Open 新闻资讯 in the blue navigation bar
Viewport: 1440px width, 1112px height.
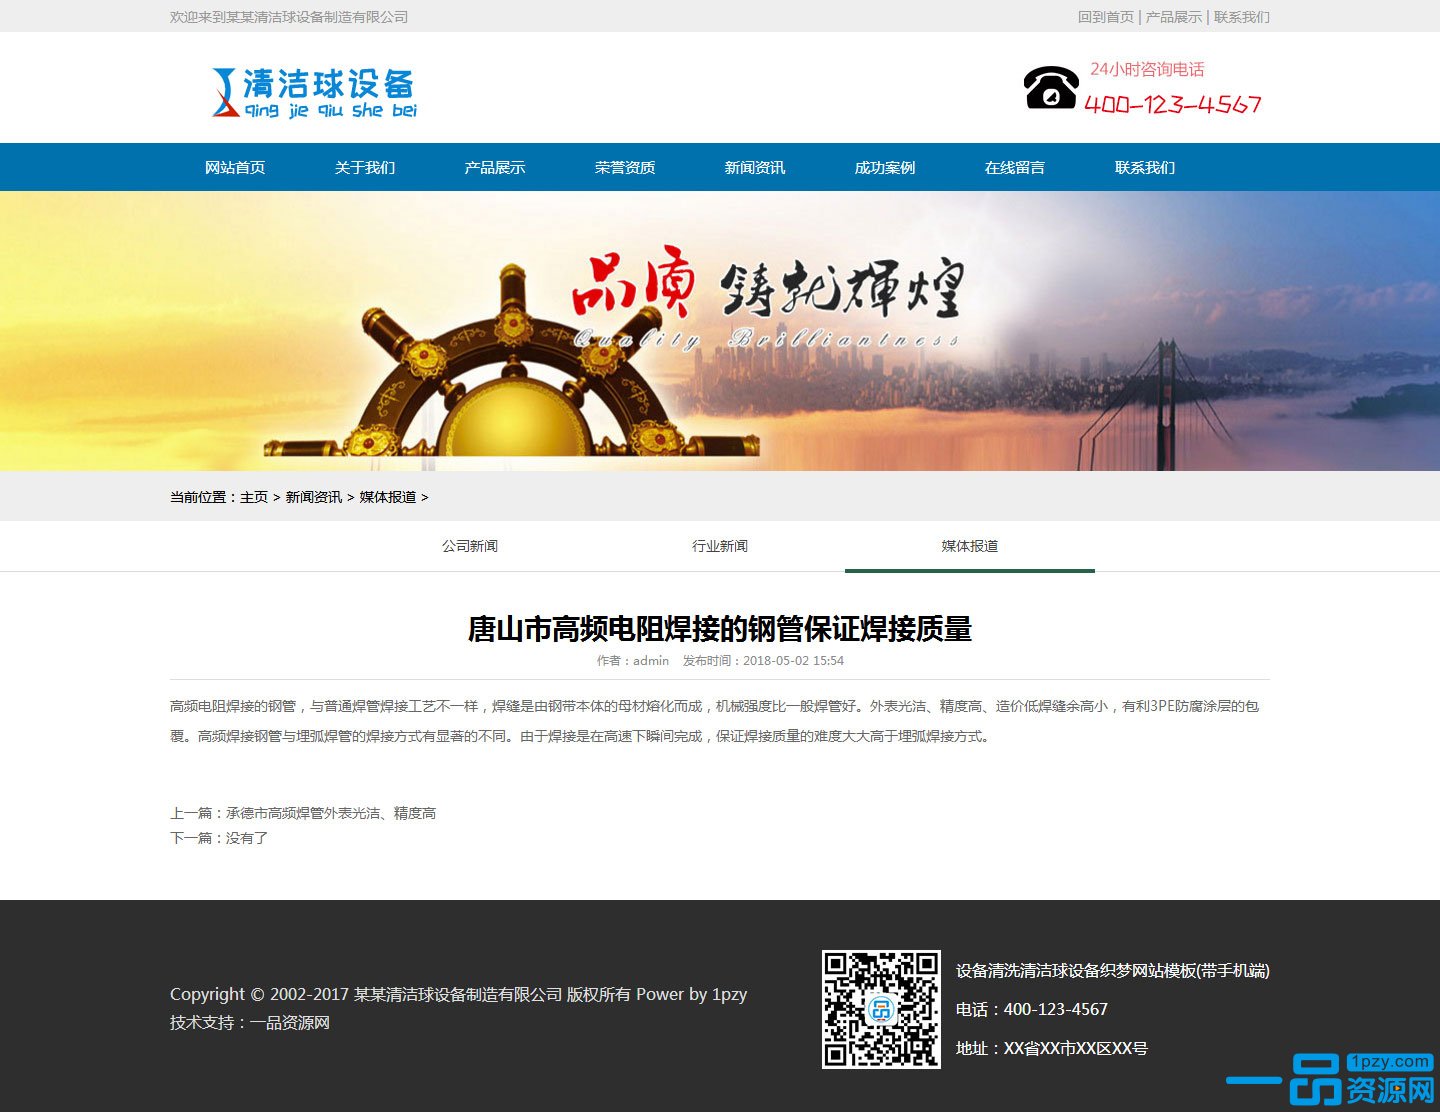755,167
